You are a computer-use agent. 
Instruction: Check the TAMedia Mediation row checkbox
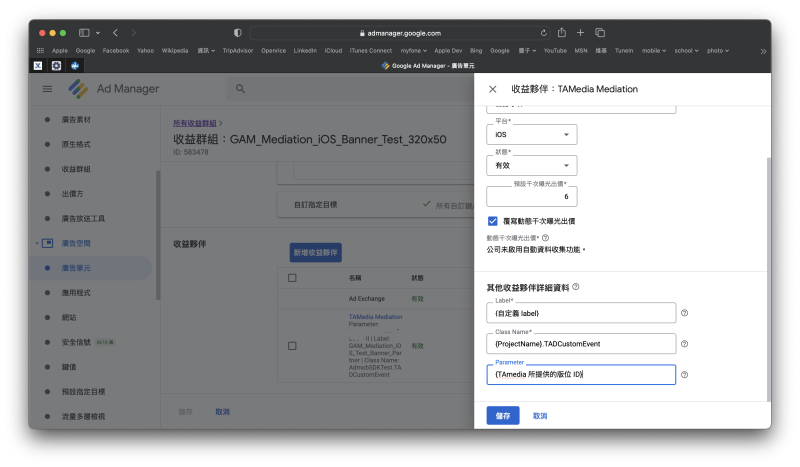point(292,346)
